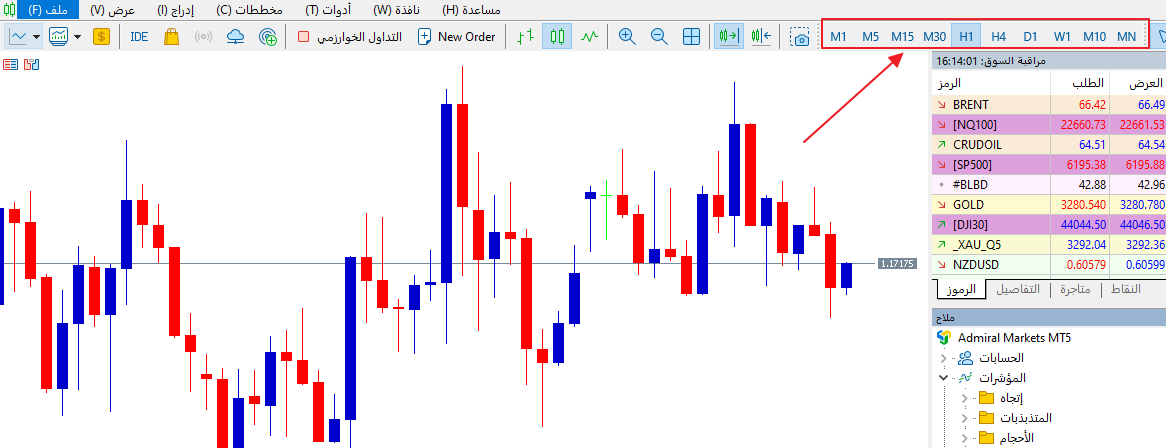Screen dimensions: 1166x448
Task: Expand the الحسابات accounts node
Action: pos(944,358)
